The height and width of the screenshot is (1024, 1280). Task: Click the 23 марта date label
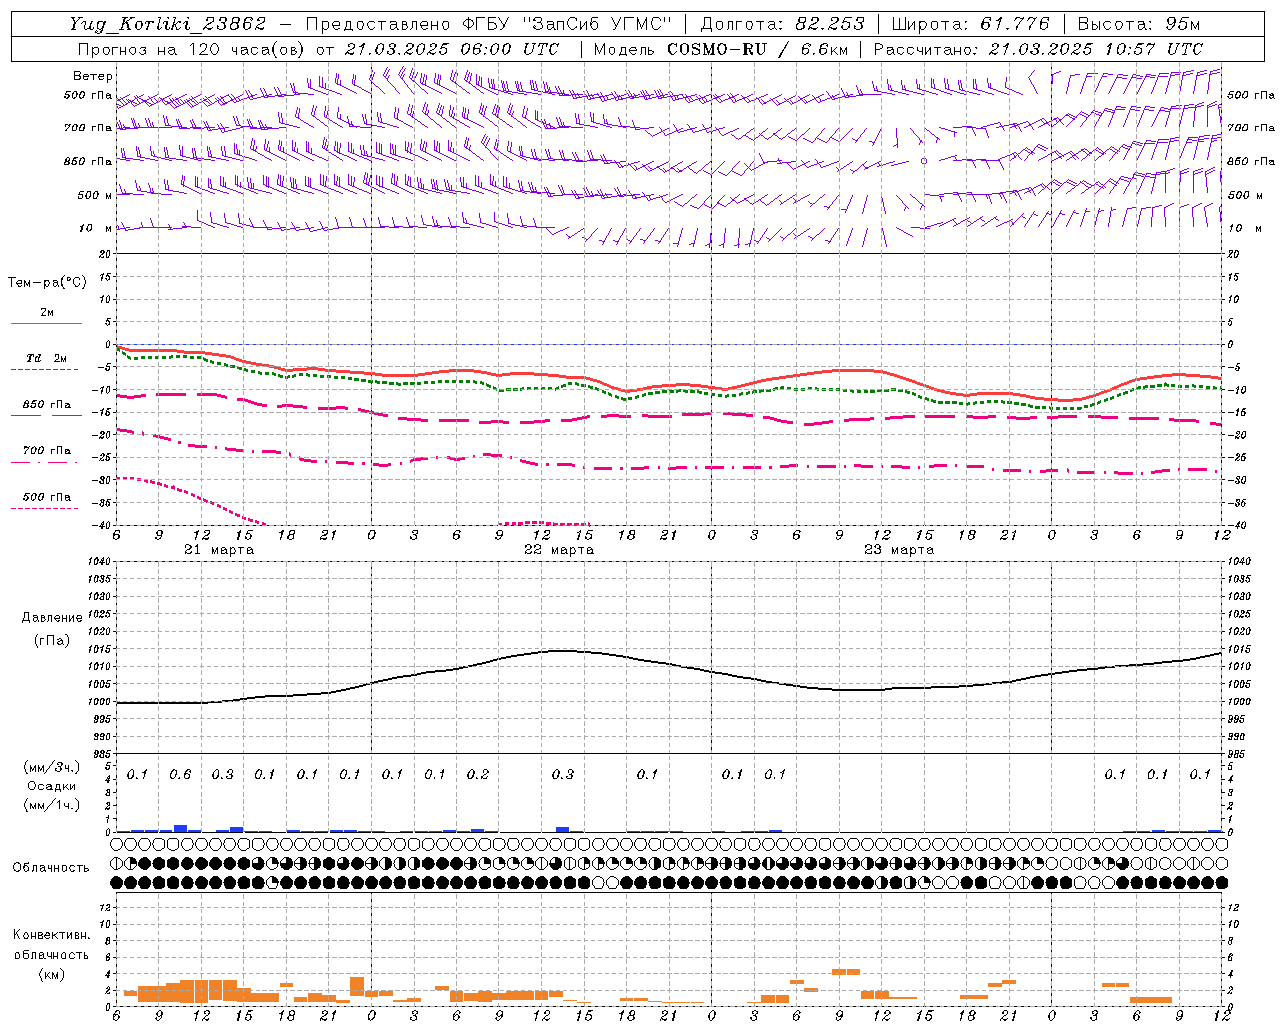899,550
